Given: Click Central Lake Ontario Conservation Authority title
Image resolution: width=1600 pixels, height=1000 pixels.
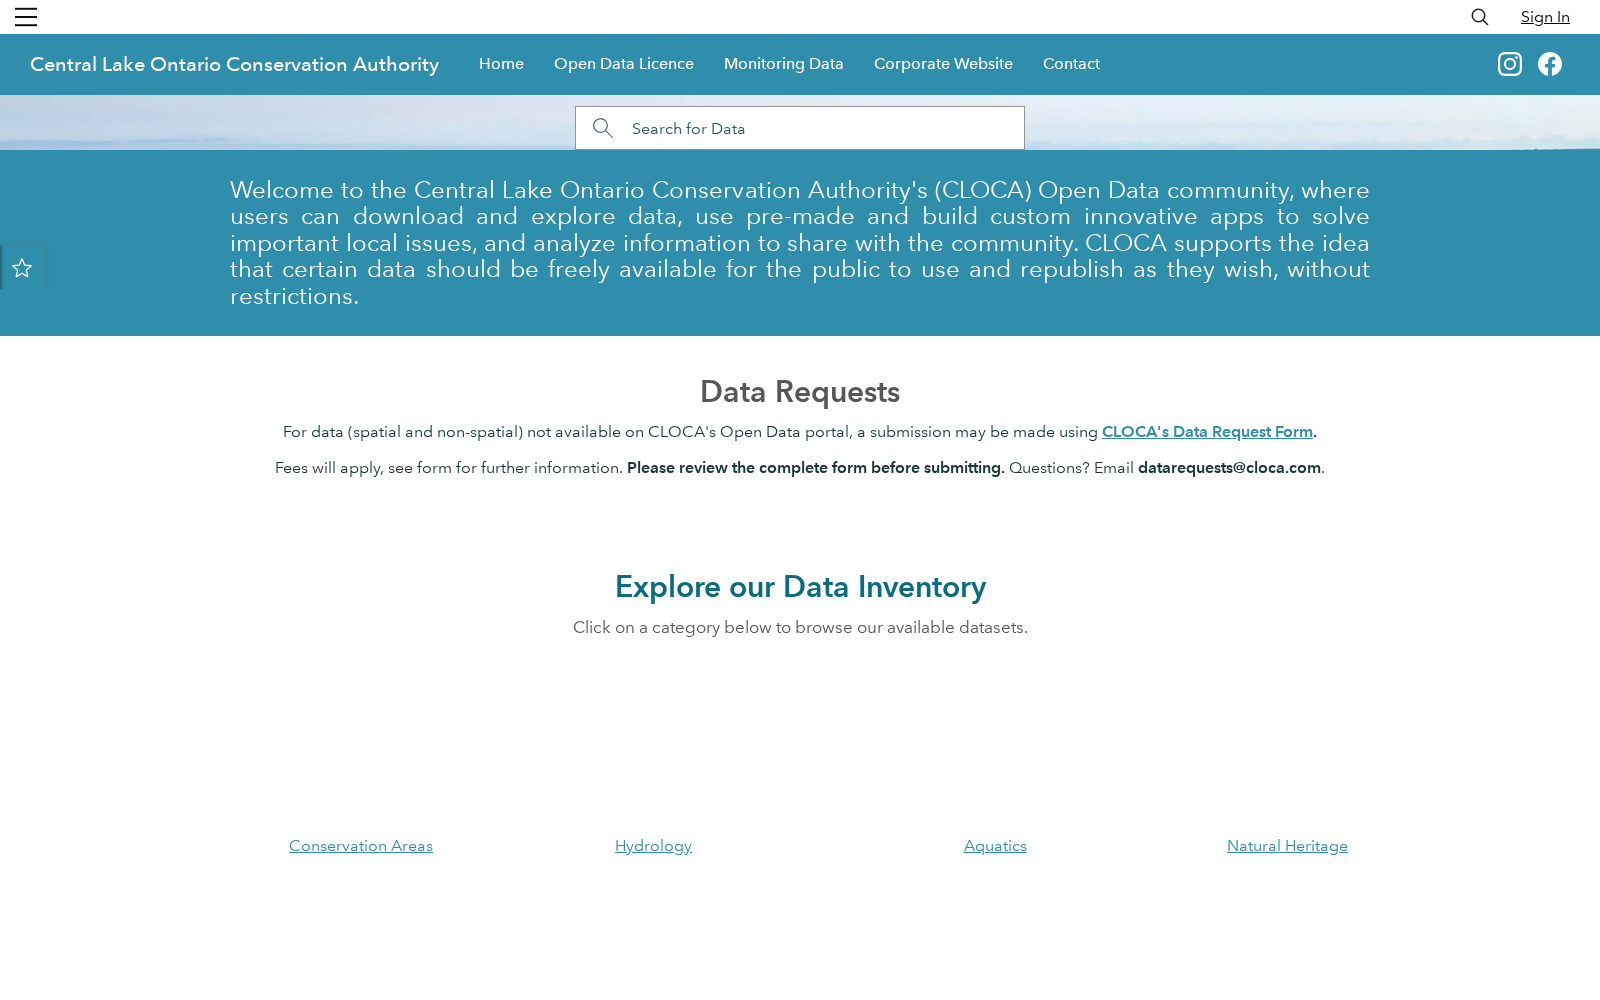Looking at the screenshot, I should pyautogui.click(x=234, y=64).
